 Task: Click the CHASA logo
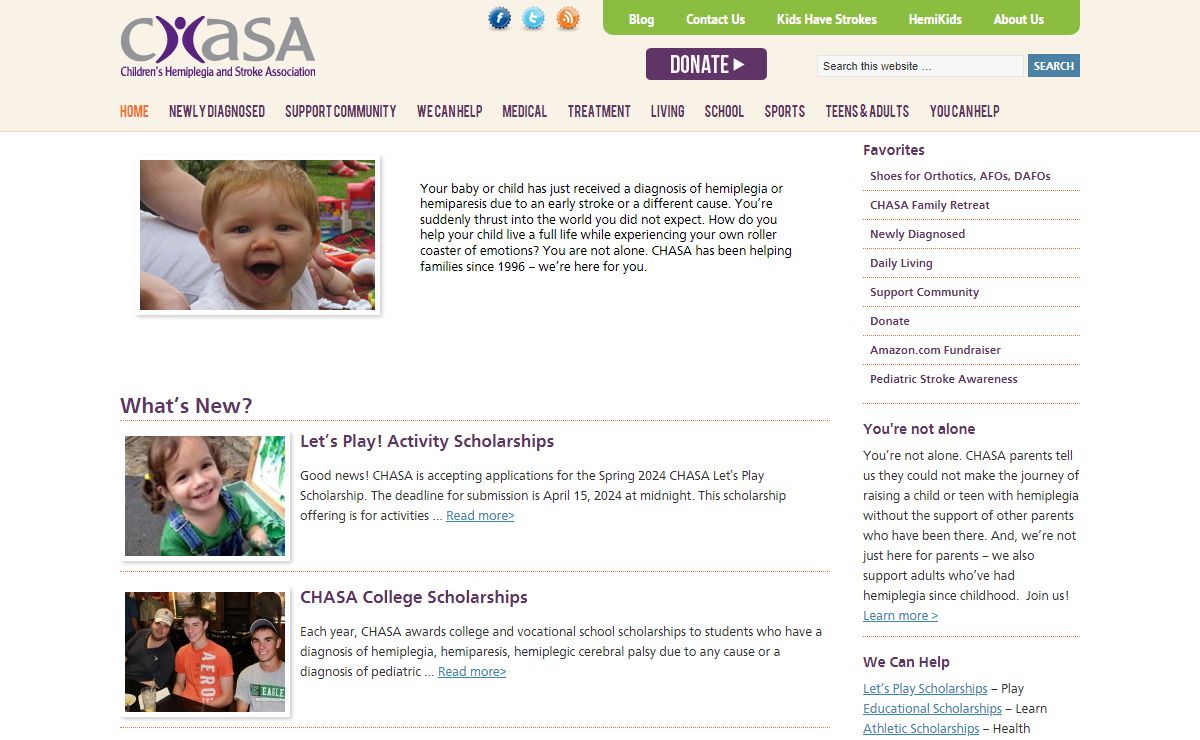218,46
